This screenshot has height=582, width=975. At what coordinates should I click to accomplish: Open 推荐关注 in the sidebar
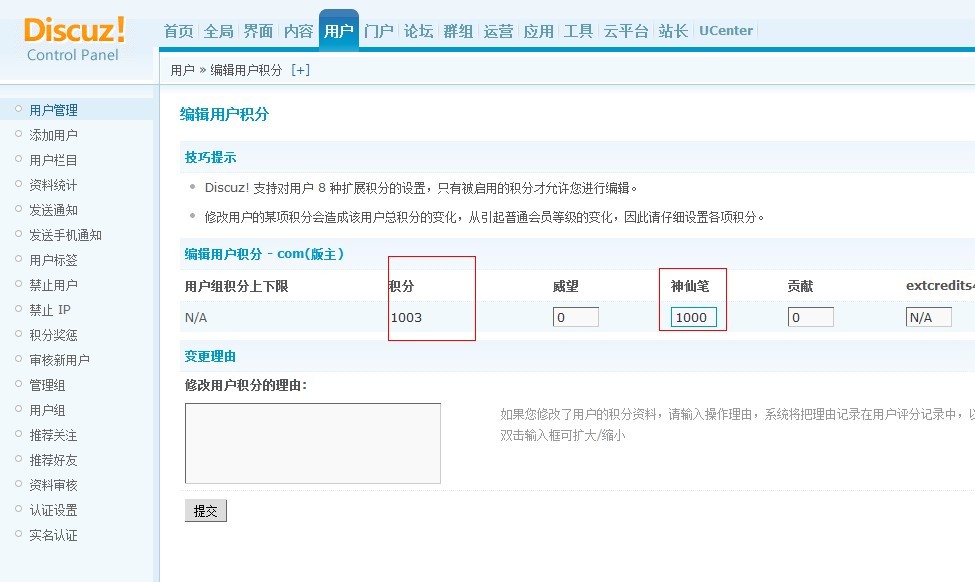(x=53, y=435)
